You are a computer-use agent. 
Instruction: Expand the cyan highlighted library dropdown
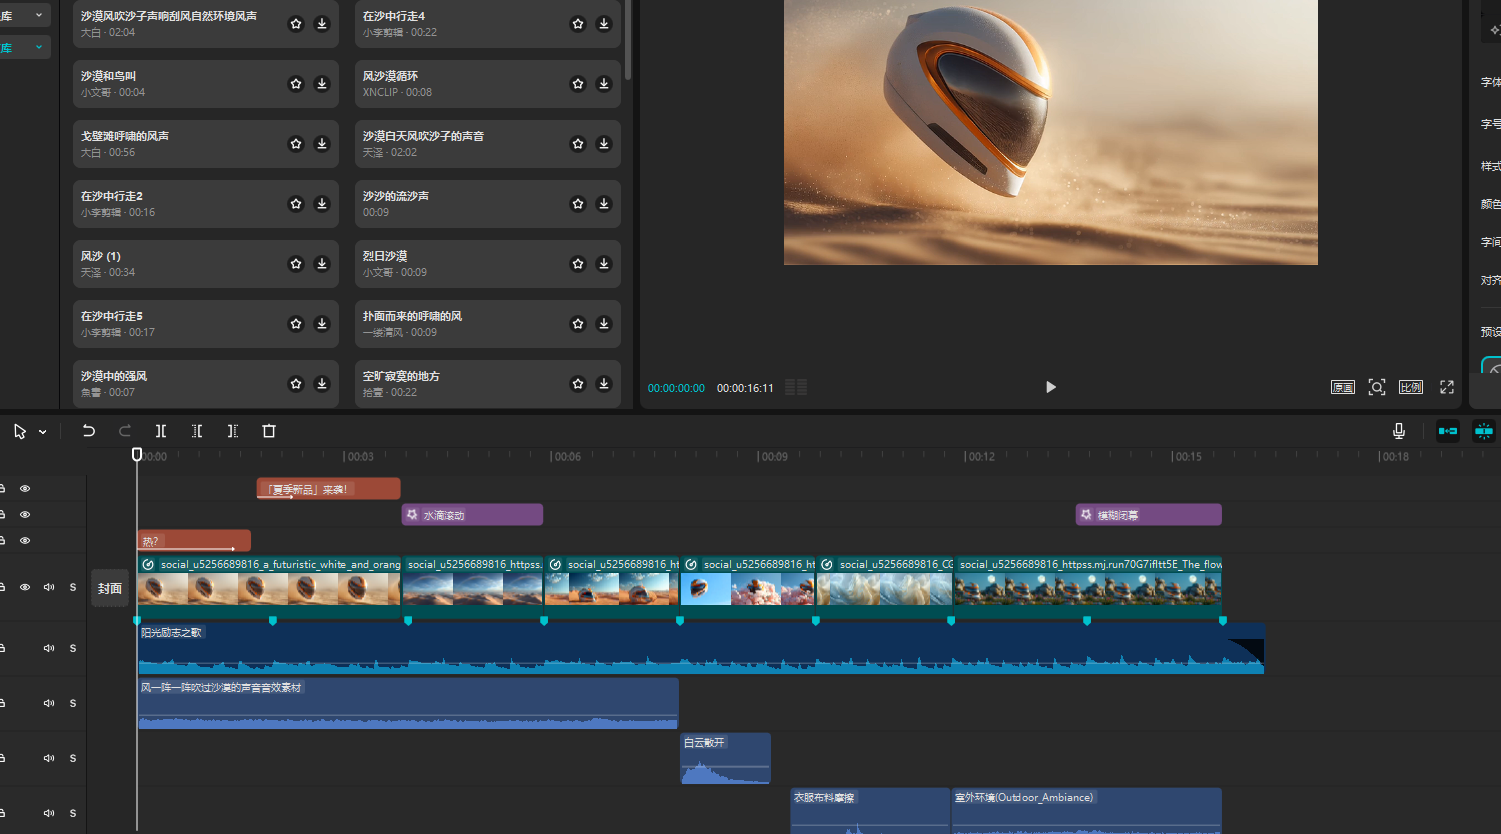coord(39,47)
